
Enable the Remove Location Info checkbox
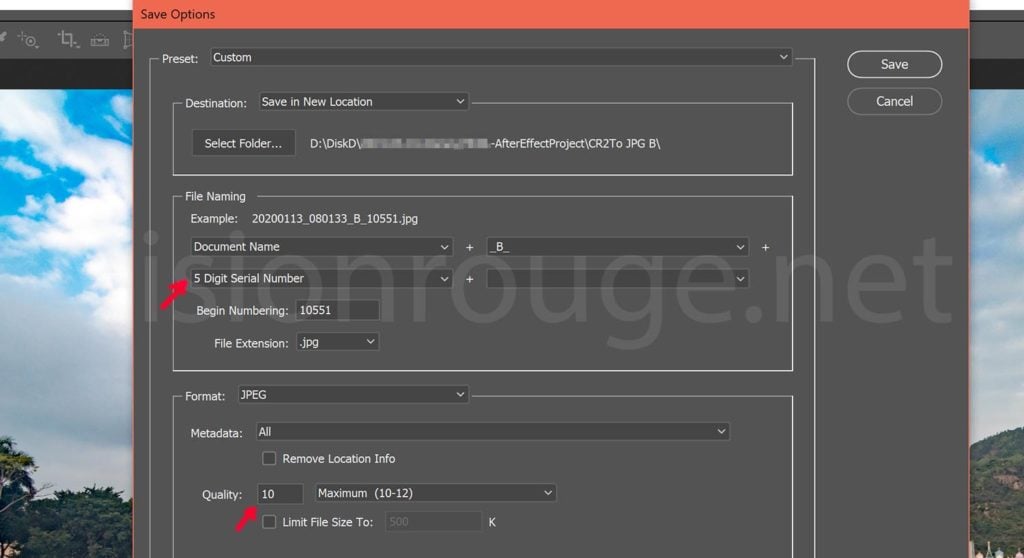point(269,459)
